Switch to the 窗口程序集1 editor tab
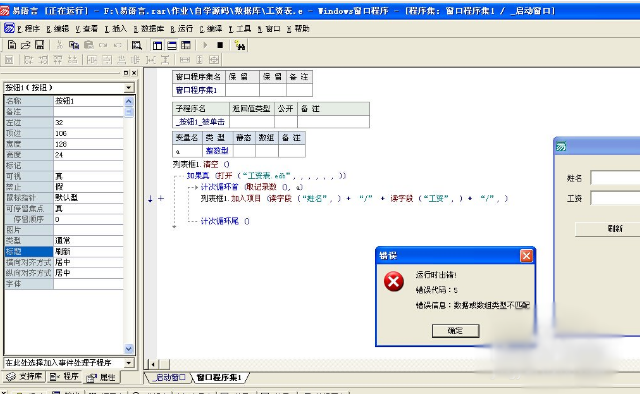This screenshot has height=394, width=640. coord(219,377)
